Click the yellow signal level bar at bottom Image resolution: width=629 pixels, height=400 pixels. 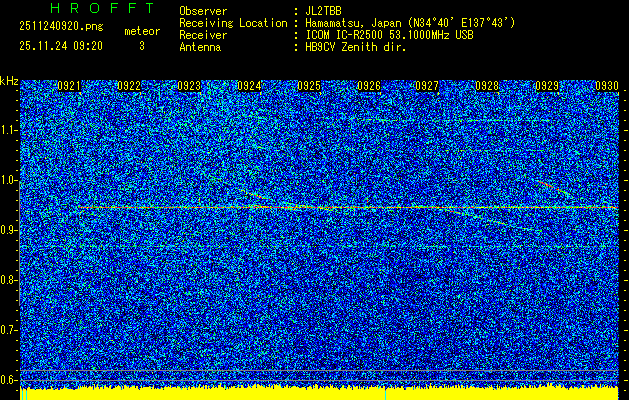tap(320, 393)
